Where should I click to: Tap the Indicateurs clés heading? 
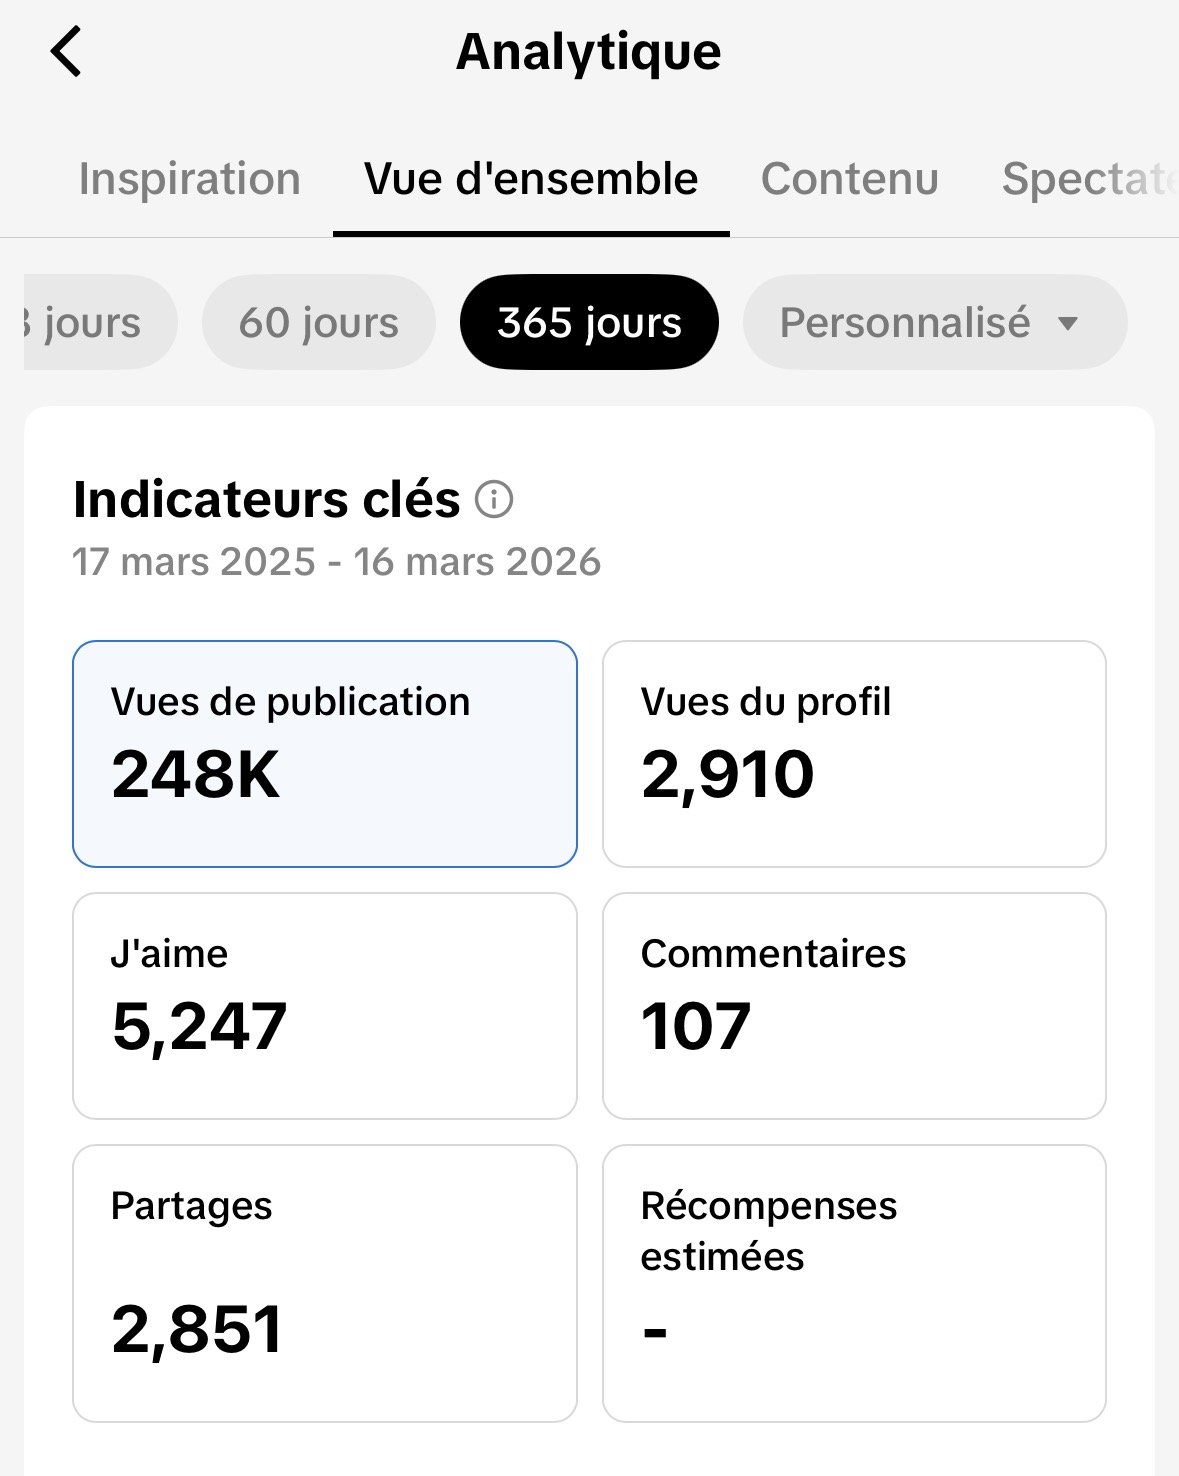click(267, 499)
